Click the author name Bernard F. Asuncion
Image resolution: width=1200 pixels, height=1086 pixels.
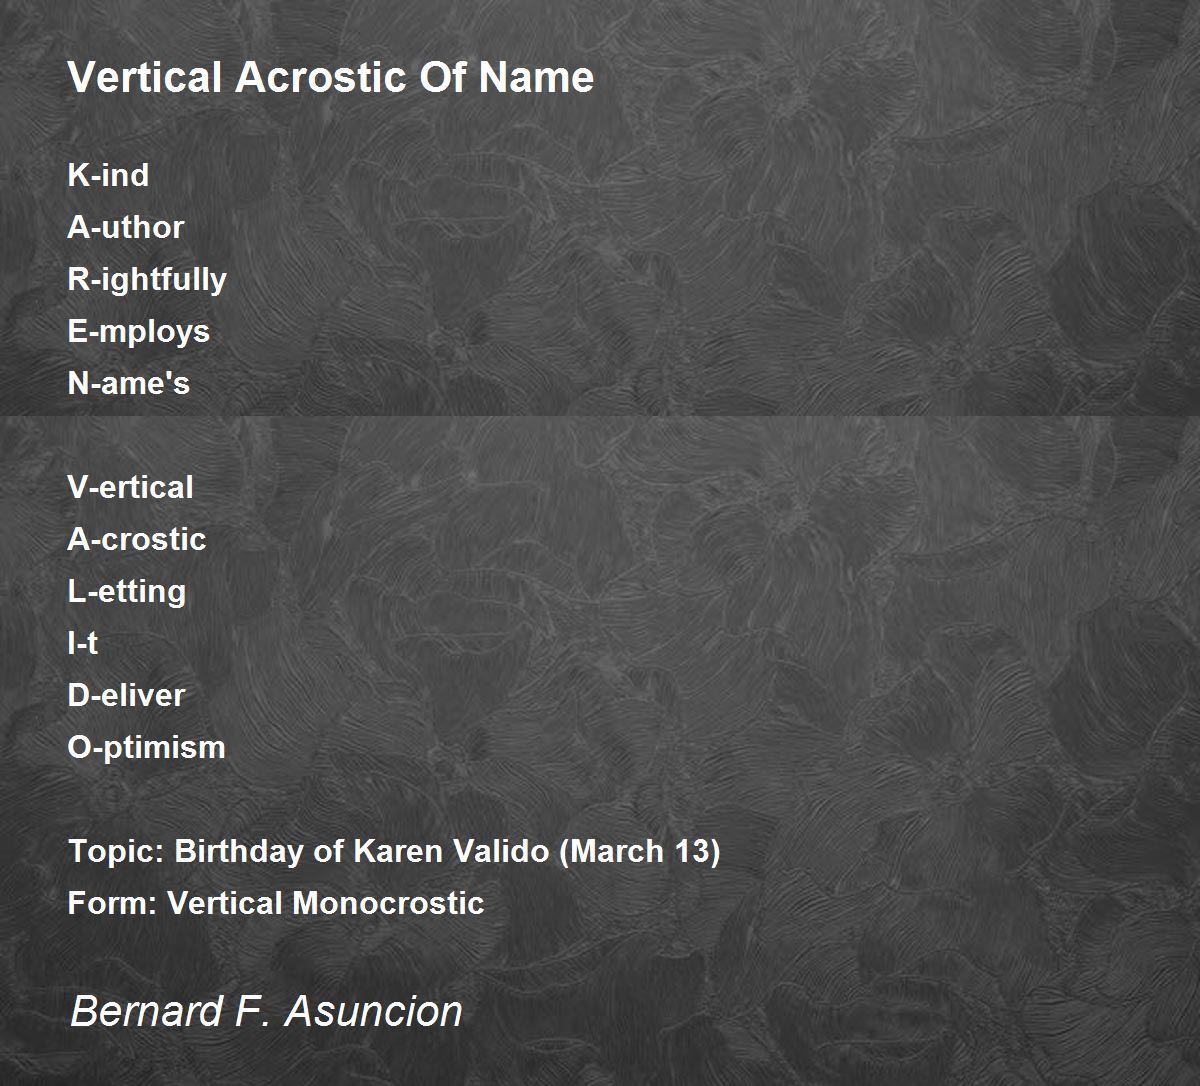coord(266,1011)
